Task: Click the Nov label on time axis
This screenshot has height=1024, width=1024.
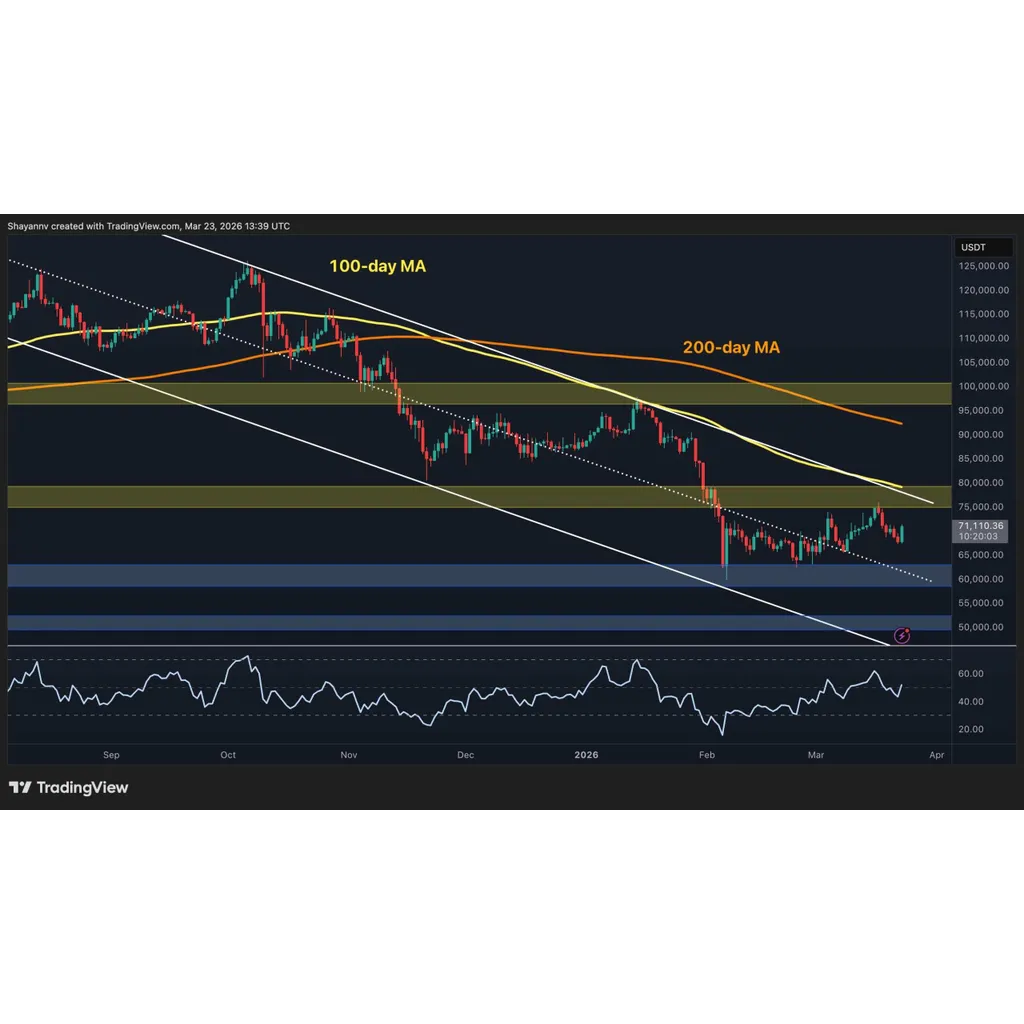Action: [349, 754]
